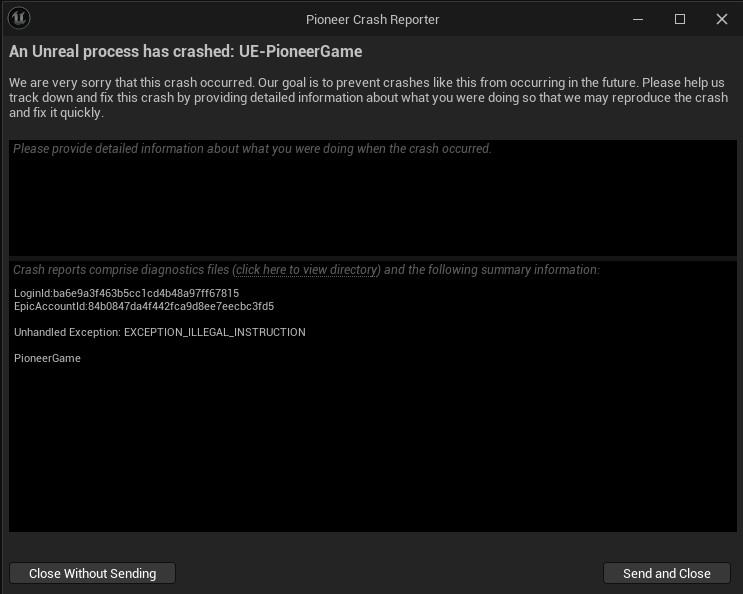Image resolution: width=743 pixels, height=594 pixels.
Task: Click the Unreal Engine logo in title bar
Action: [18, 19]
